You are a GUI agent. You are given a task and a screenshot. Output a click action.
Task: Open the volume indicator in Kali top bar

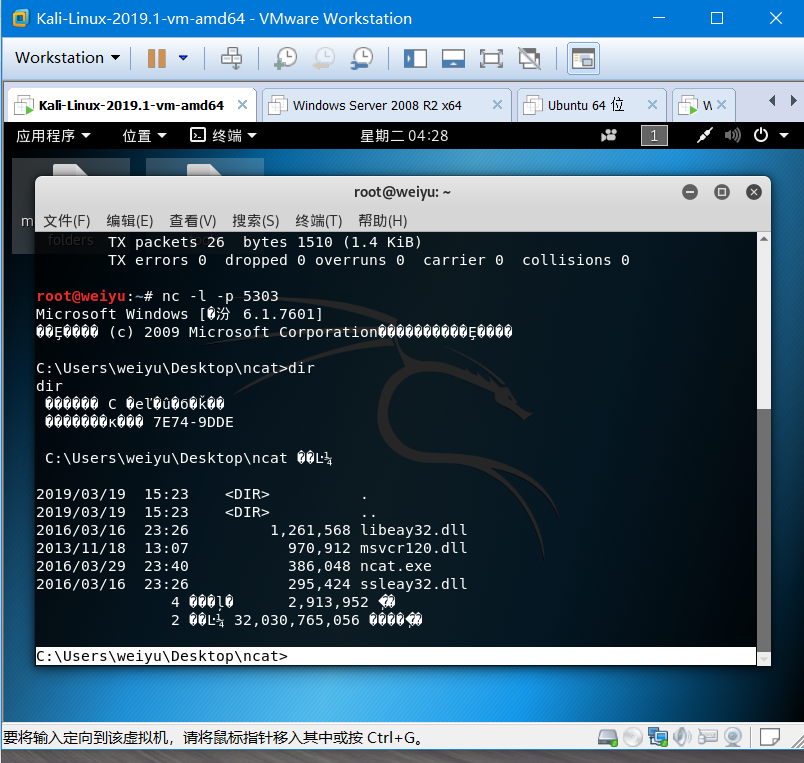[x=732, y=135]
